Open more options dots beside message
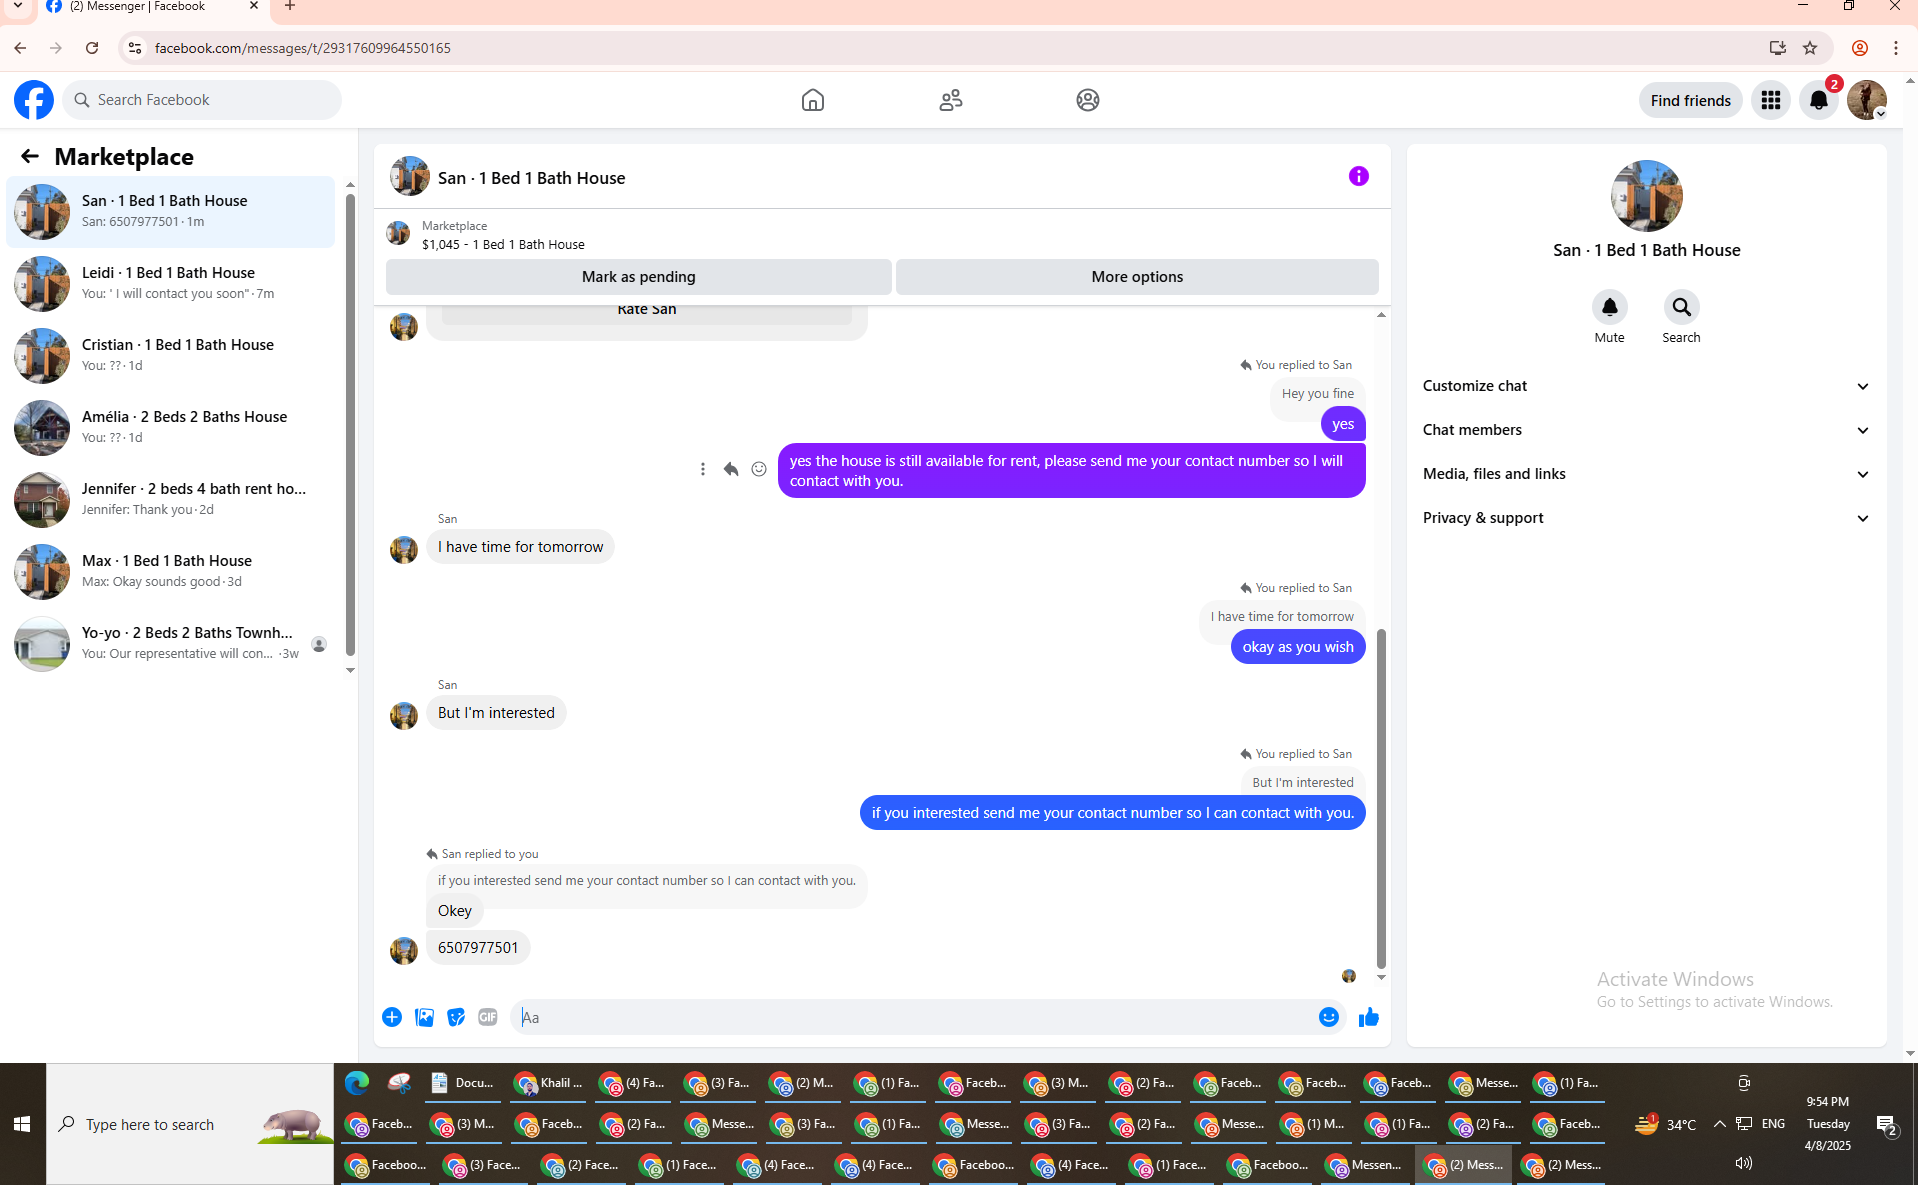The image size is (1918, 1185). [703, 469]
